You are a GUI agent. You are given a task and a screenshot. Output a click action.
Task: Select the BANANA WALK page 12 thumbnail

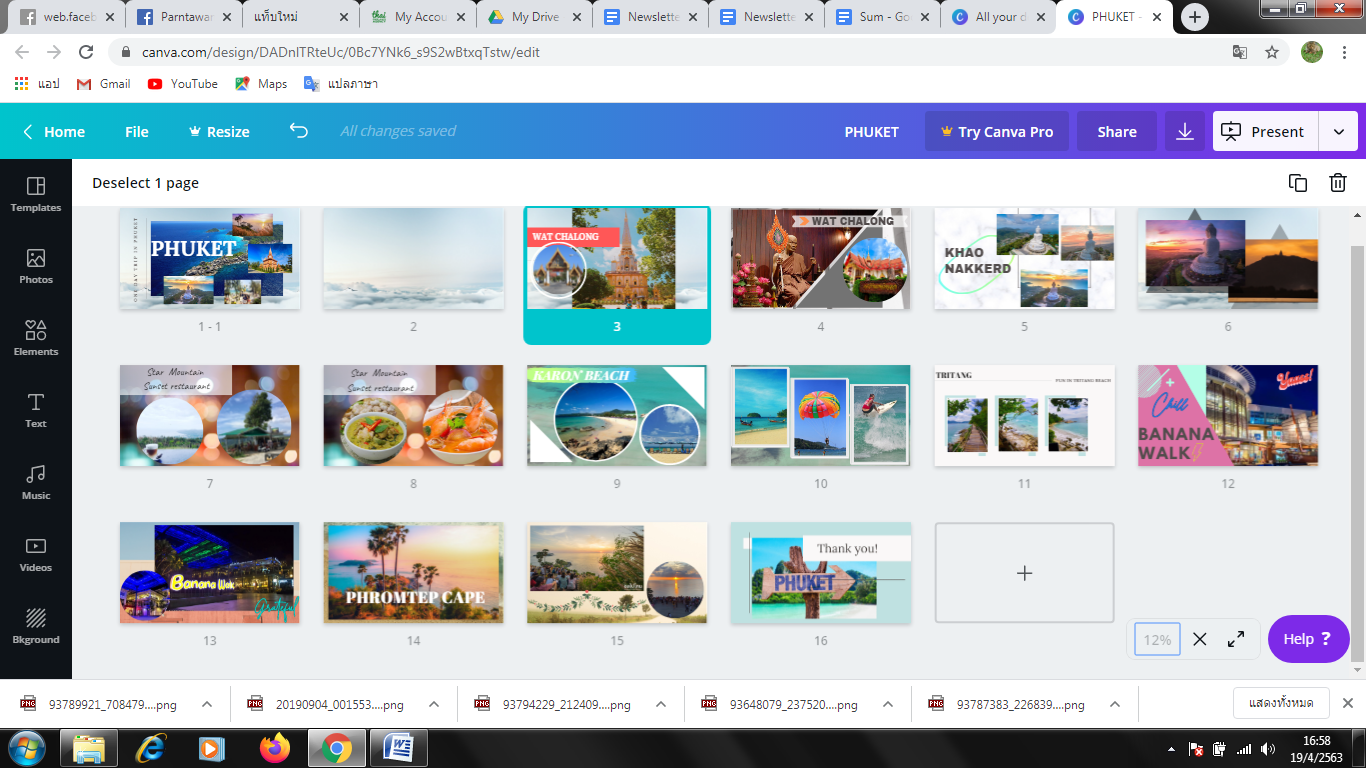1228,415
